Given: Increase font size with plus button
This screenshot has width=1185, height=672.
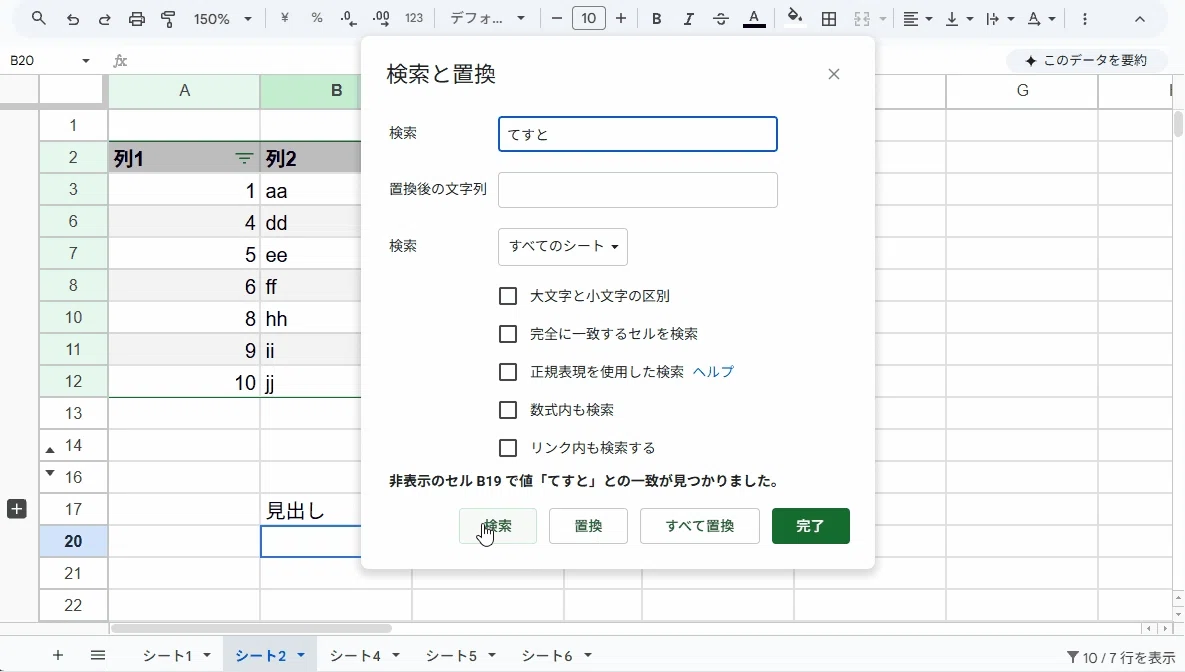Looking at the screenshot, I should tap(620, 18).
